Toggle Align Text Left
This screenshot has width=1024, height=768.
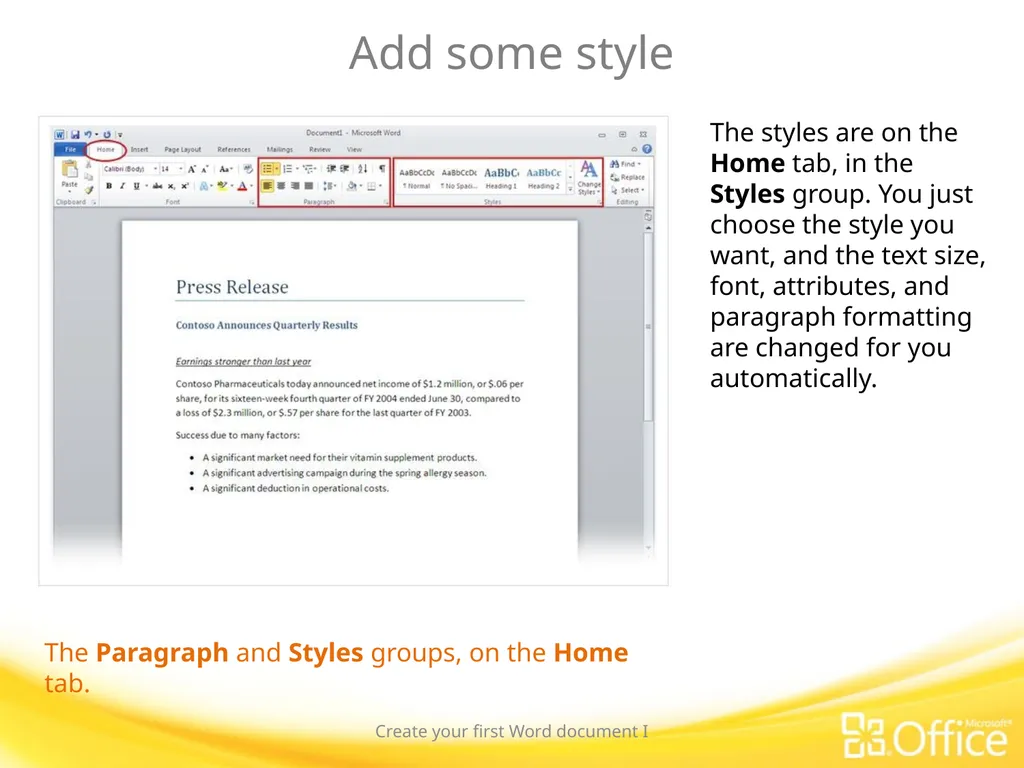(x=267, y=186)
